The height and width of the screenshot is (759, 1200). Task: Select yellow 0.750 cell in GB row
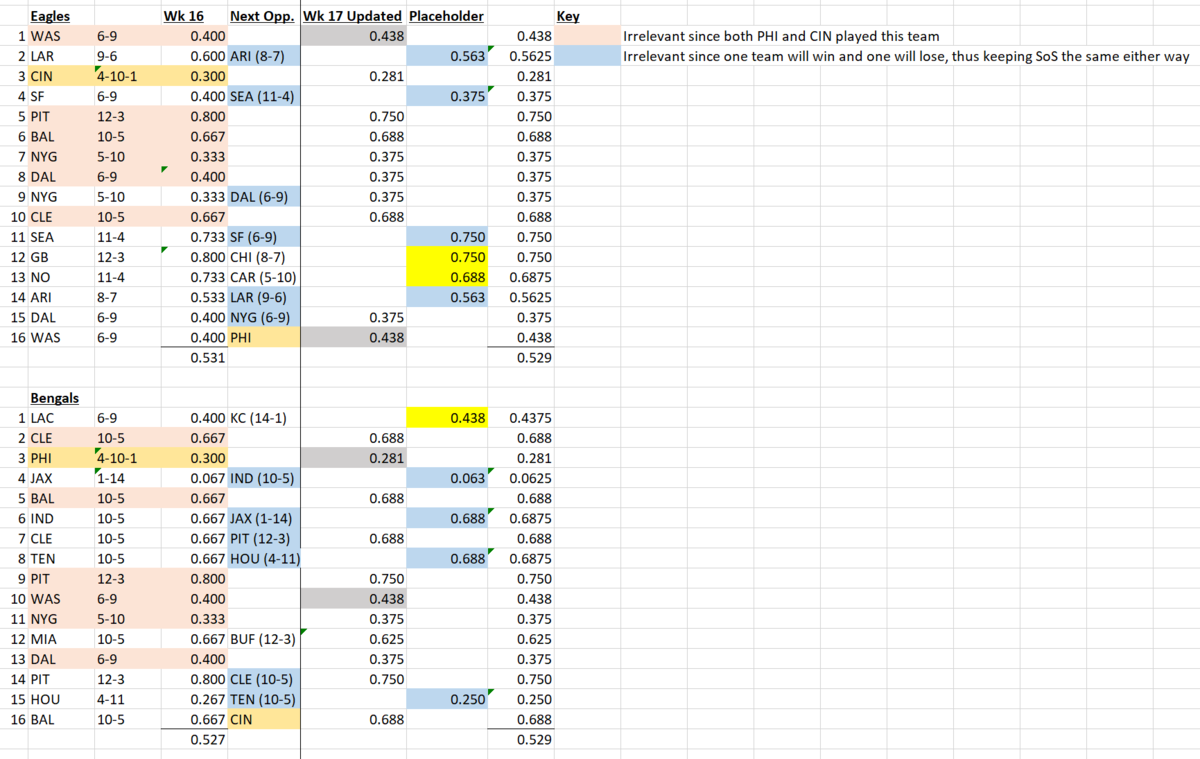447,257
